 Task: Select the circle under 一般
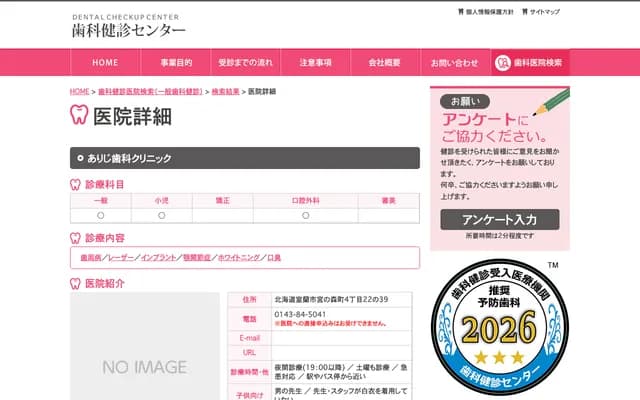click(101, 215)
